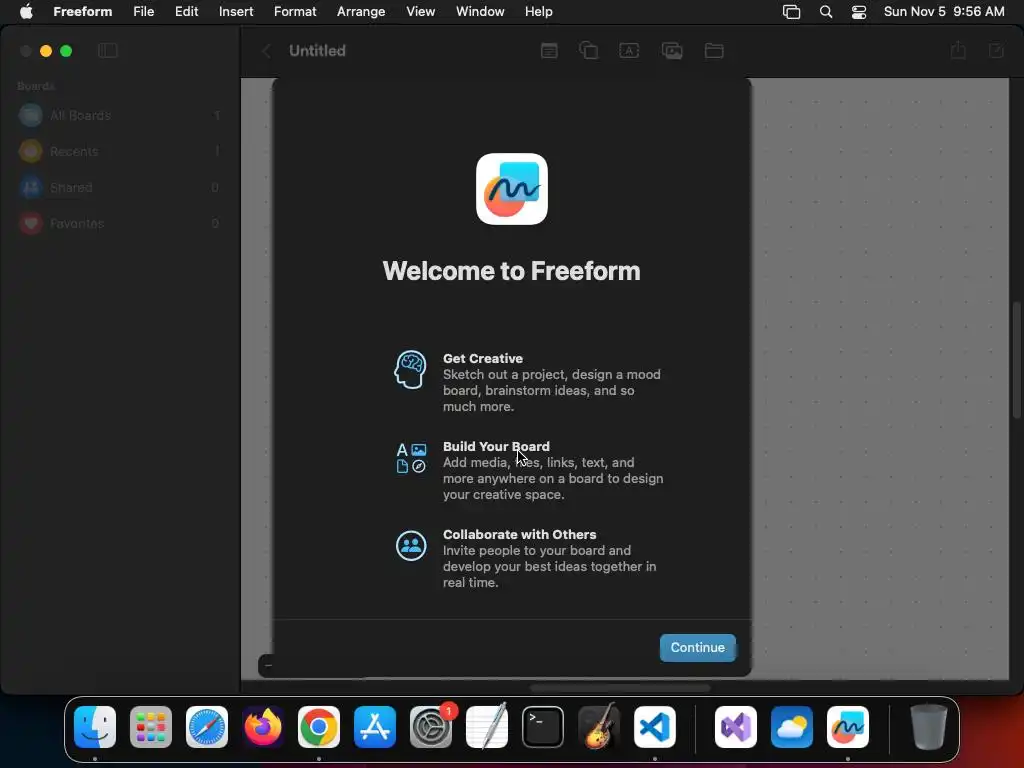Click the vertical scrollbar at right edge
Viewport: 1024px width, 768px height.
click(1017, 359)
